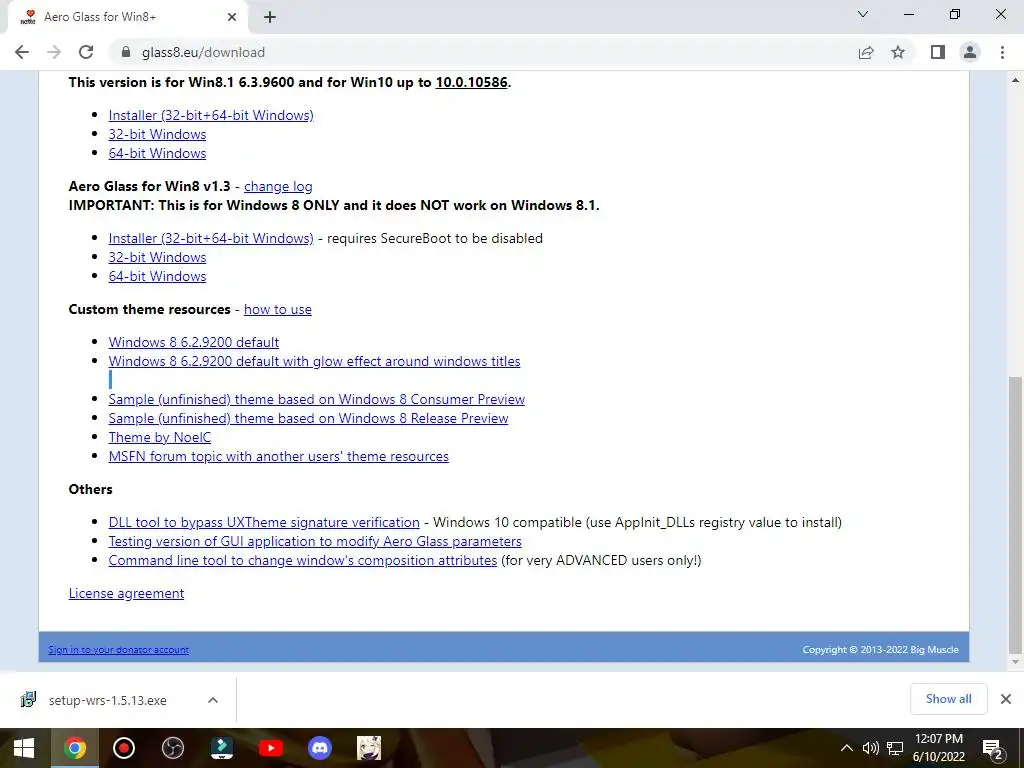Open the Chrome three-dot menu
The image size is (1024, 768).
tap(1002, 52)
